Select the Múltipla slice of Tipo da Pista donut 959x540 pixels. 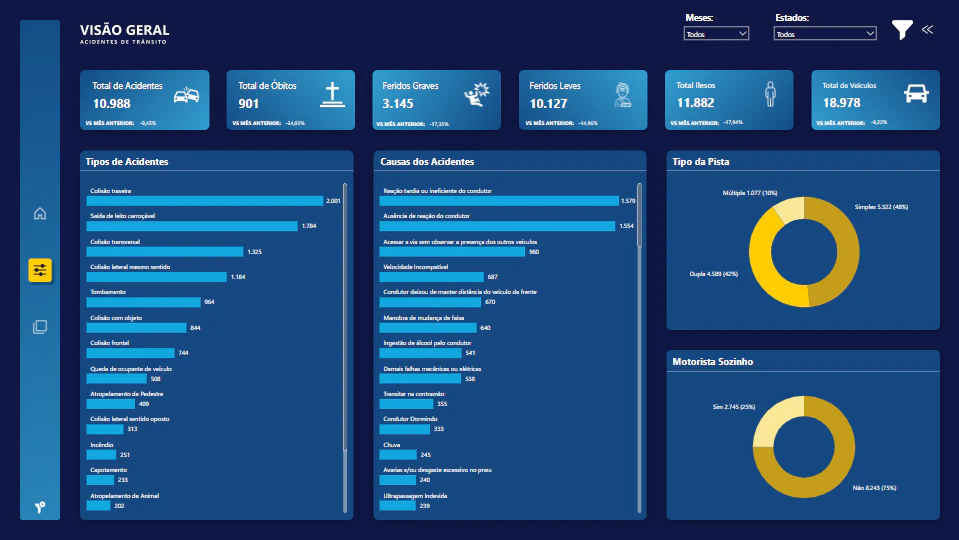pos(791,208)
